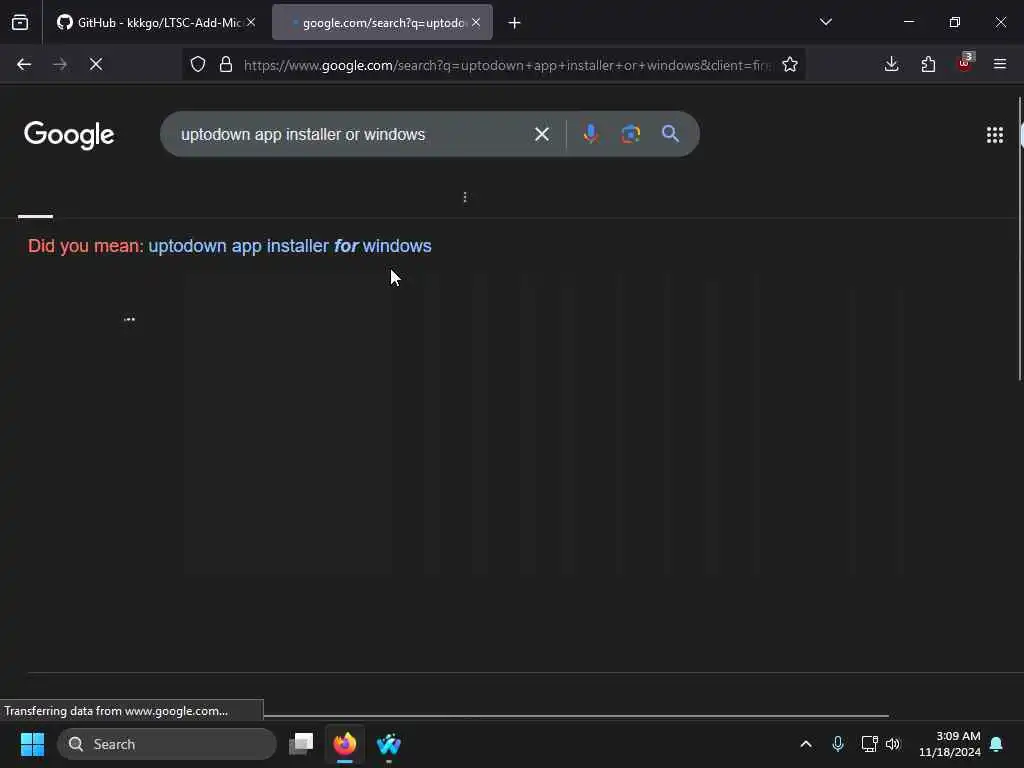The width and height of the screenshot is (1024, 768).
Task: Focus the URL address bar
Action: click(x=507, y=65)
